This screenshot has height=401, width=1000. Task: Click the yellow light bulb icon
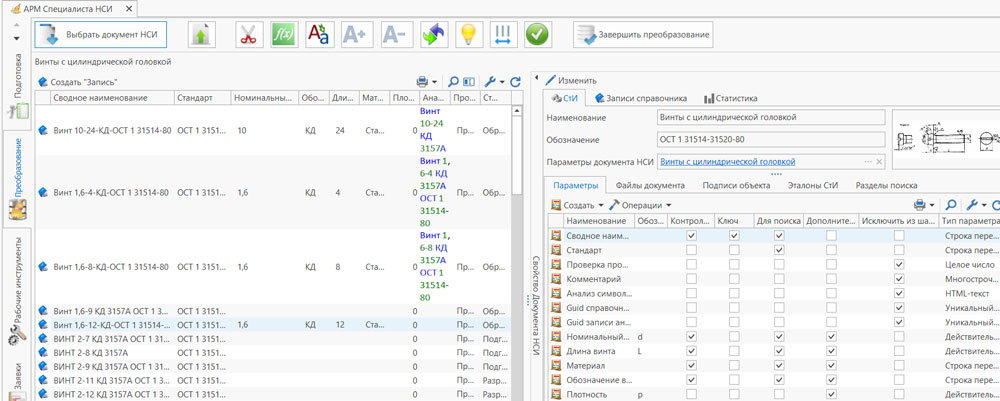click(x=470, y=35)
